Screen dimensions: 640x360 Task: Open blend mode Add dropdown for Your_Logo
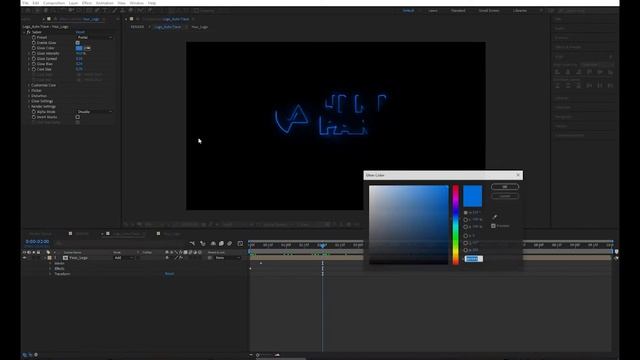tap(123, 258)
